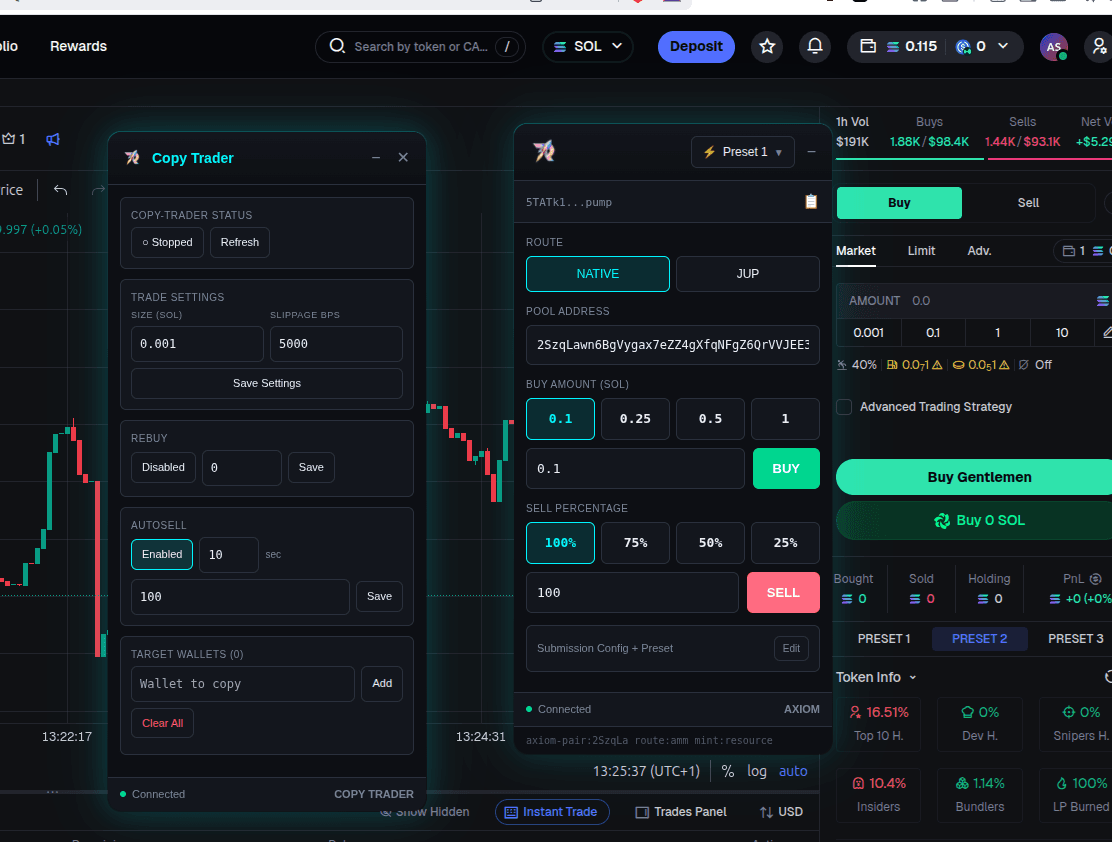Select the PRESET 3 tab

1075,638
